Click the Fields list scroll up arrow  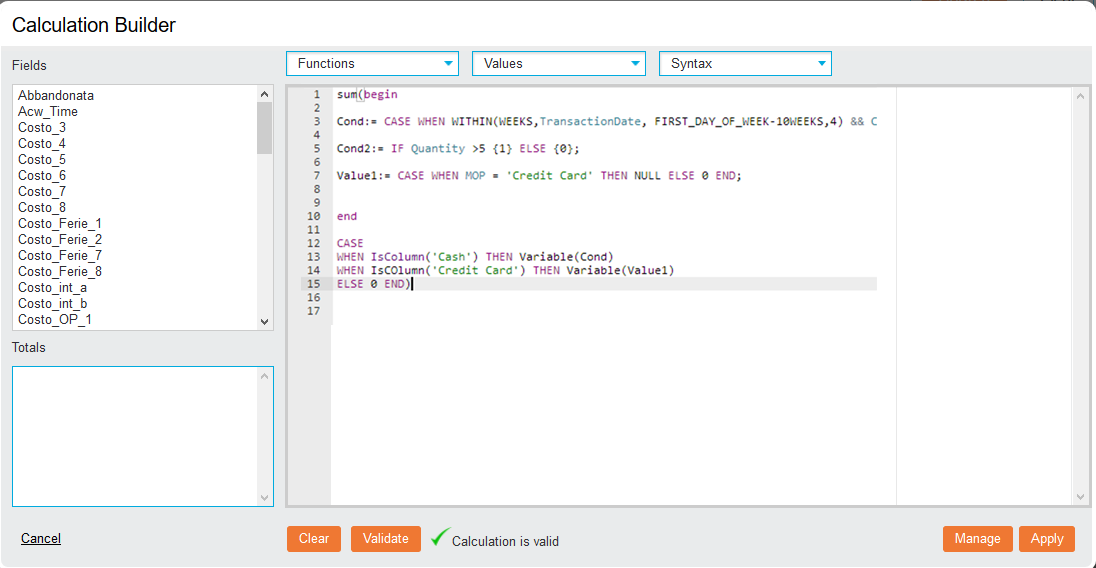(264, 94)
